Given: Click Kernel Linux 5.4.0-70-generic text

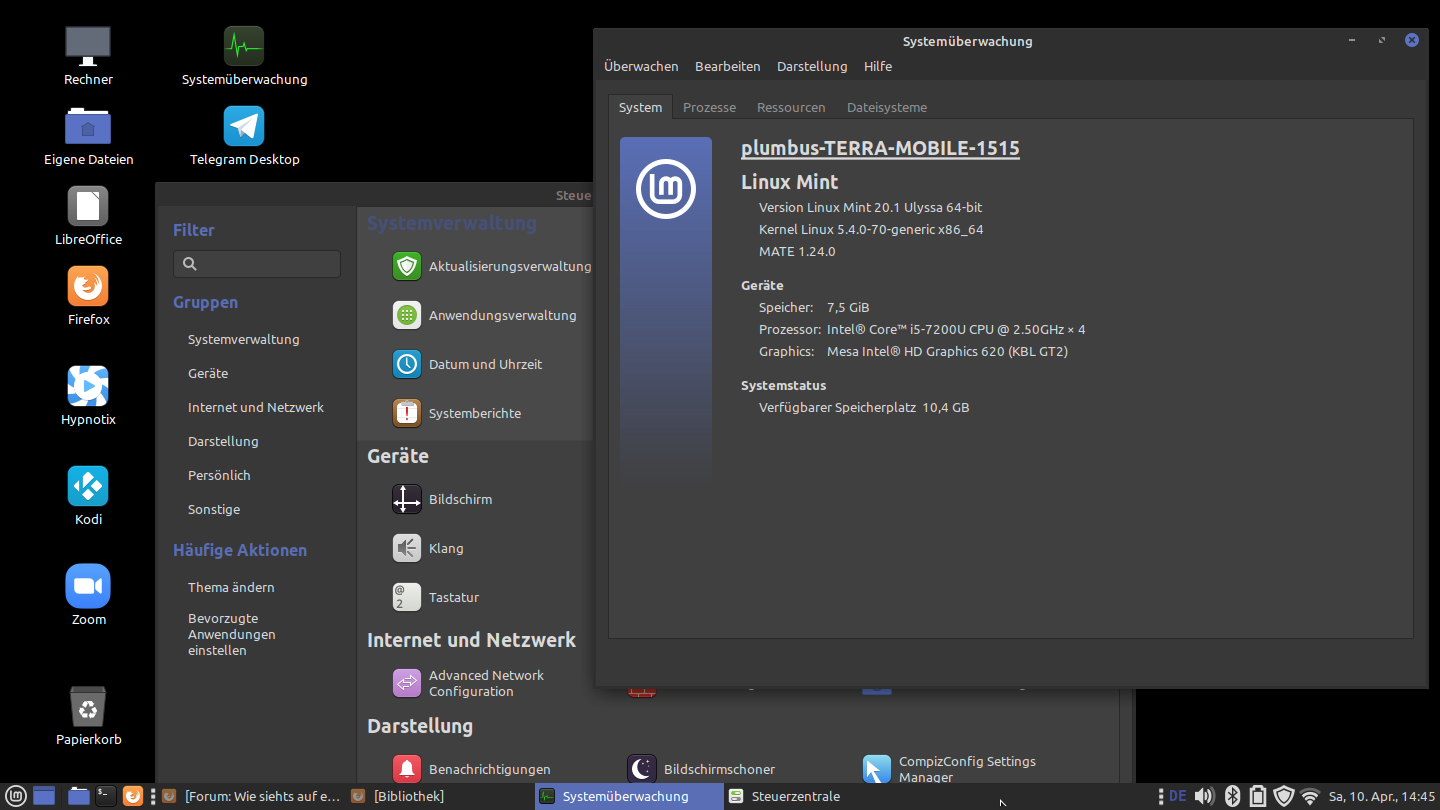Looking at the screenshot, I should pyautogui.click(x=871, y=229).
